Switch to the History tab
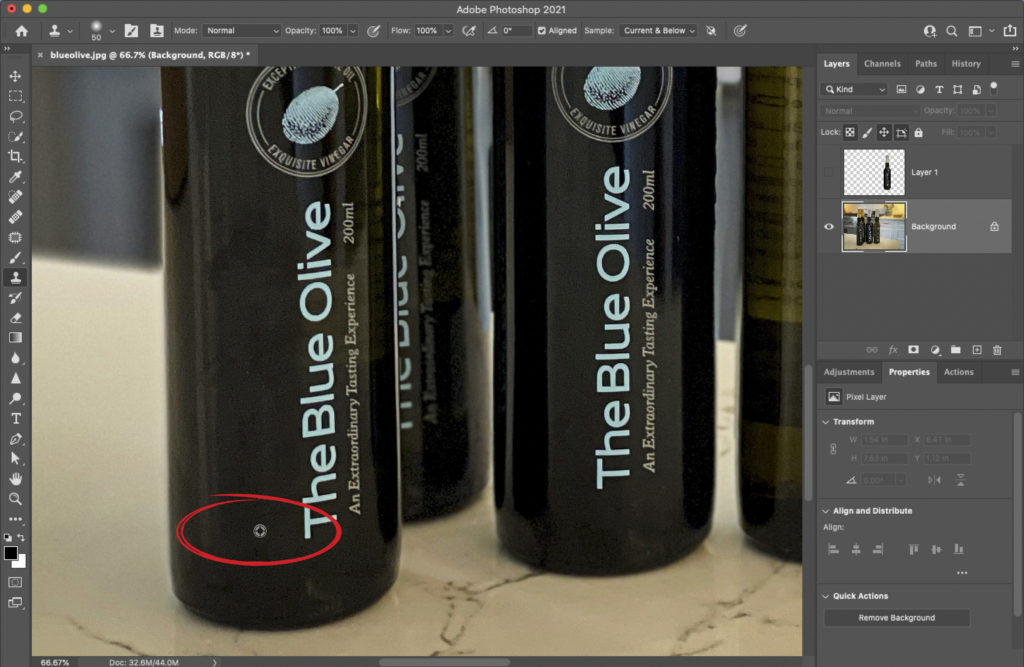Image resolution: width=1024 pixels, height=667 pixels. pos(966,64)
